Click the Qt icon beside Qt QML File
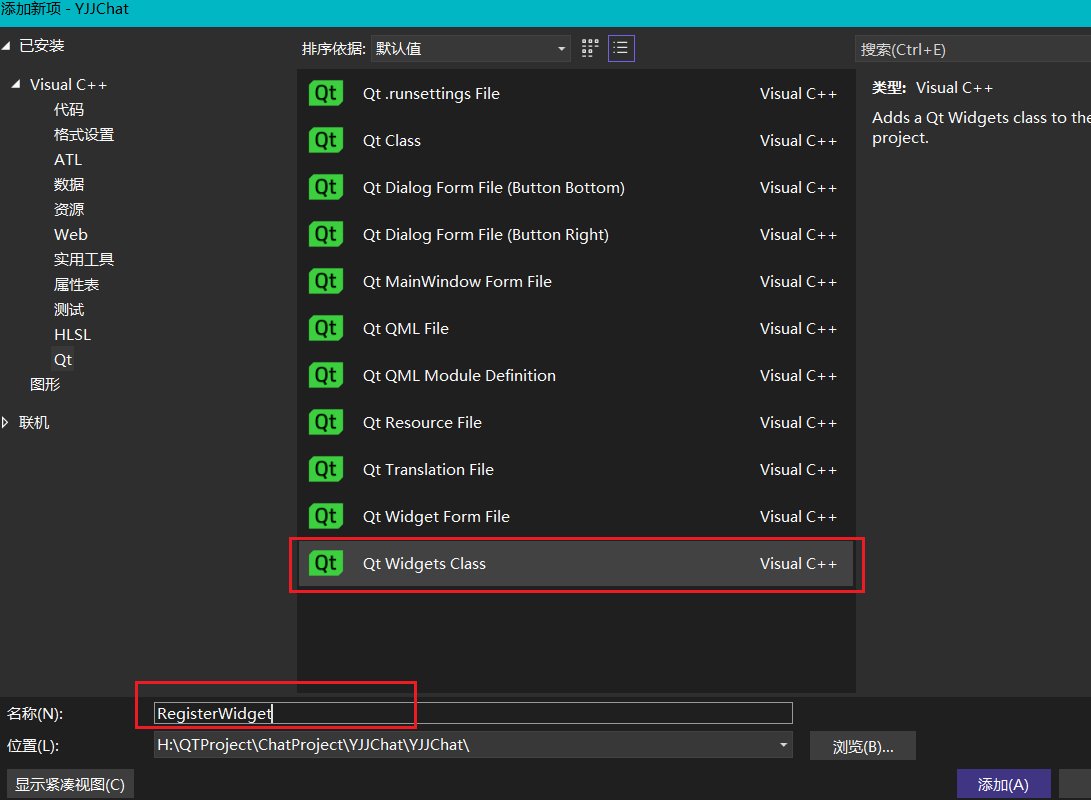 (x=326, y=328)
